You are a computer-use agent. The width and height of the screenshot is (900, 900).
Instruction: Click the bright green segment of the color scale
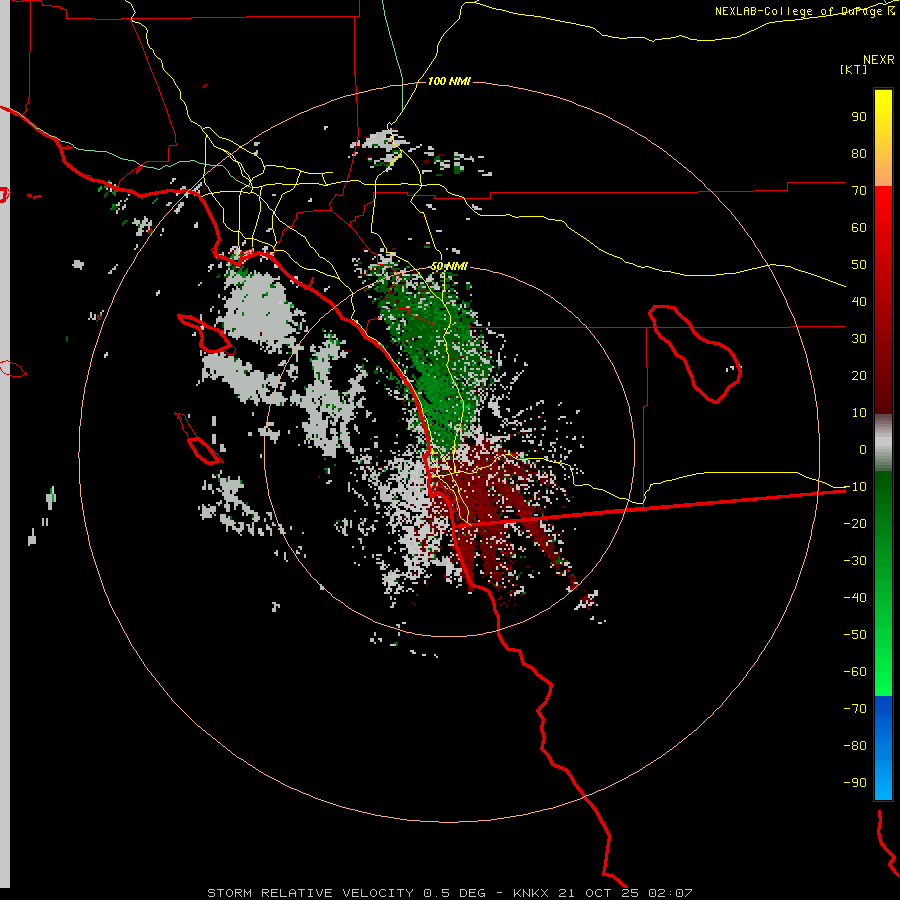pyautogui.click(x=883, y=583)
